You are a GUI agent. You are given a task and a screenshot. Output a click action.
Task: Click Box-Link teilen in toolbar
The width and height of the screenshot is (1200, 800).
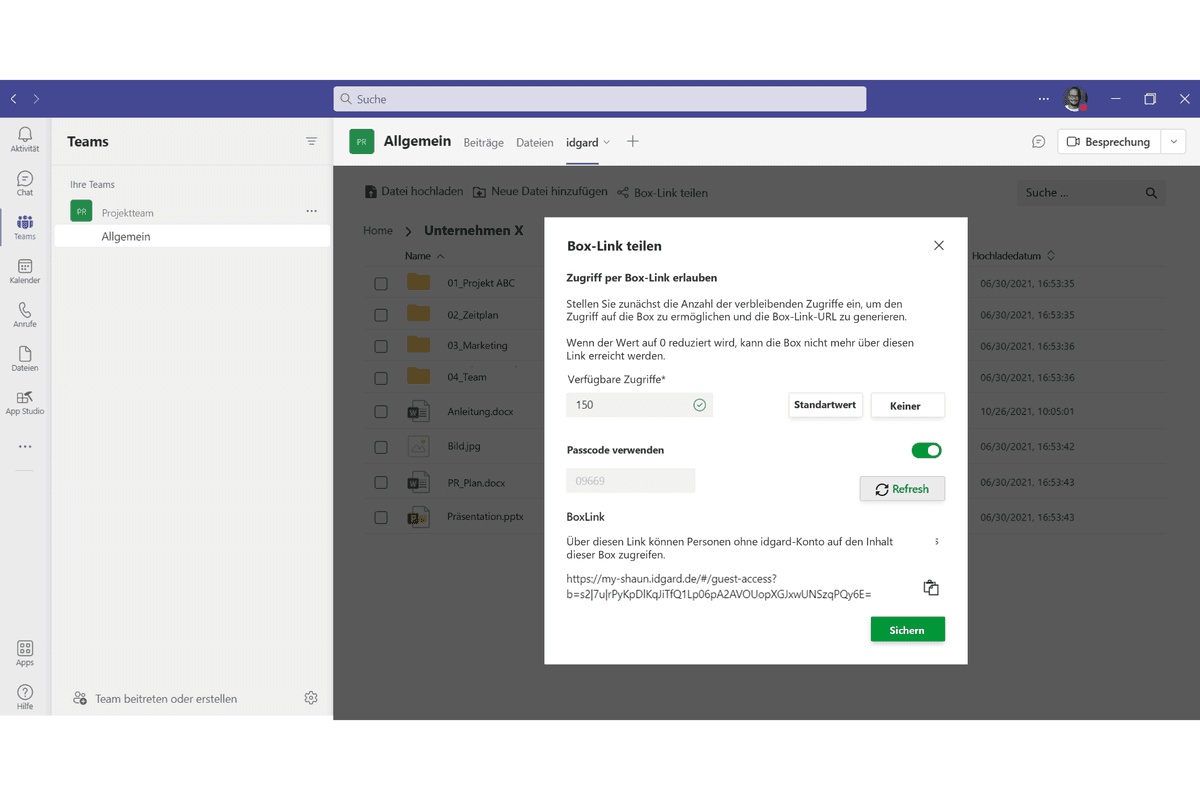tap(663, 193)
